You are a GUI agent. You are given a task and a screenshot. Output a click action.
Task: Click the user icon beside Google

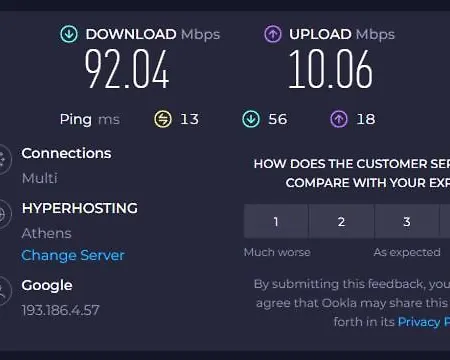point(4,291)
